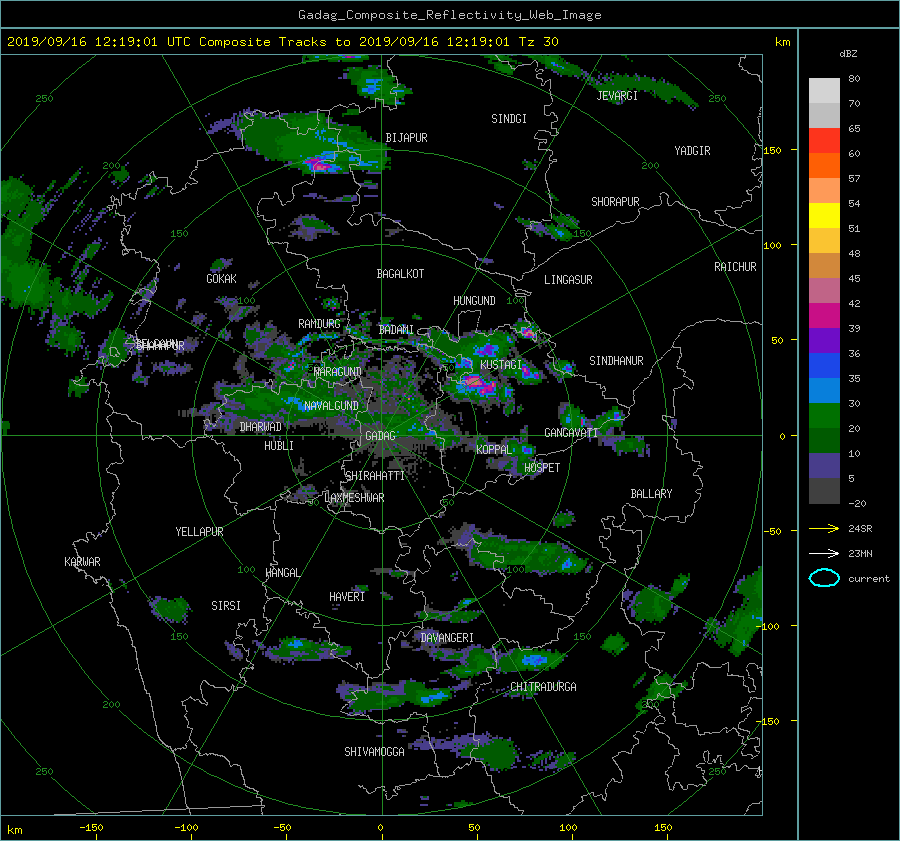Click the yellow 24SR track arrow in legend
The image size is (900, 841).
tap(824, 529)
